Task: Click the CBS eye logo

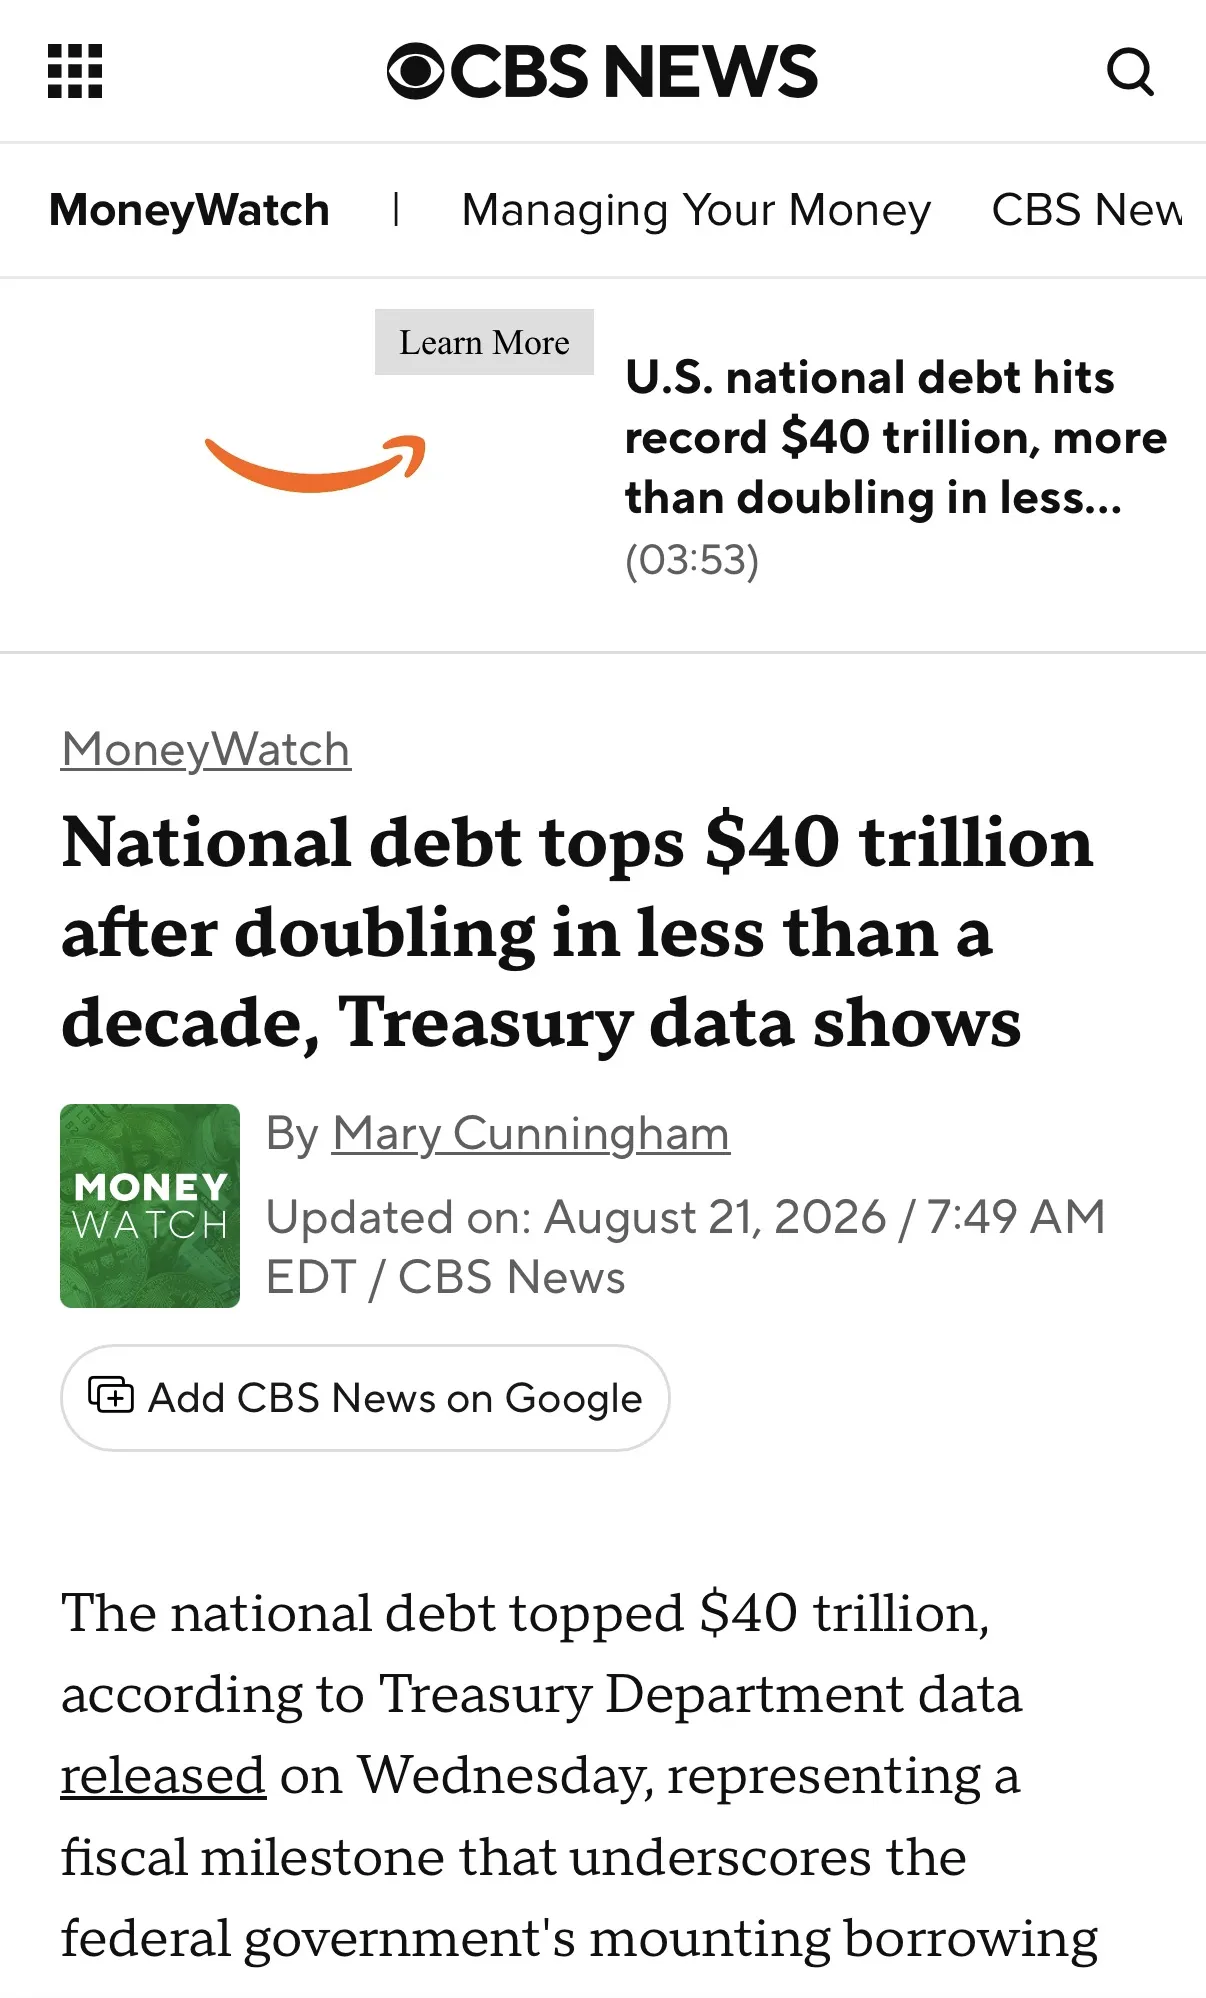Action: (x=415, y=72)
